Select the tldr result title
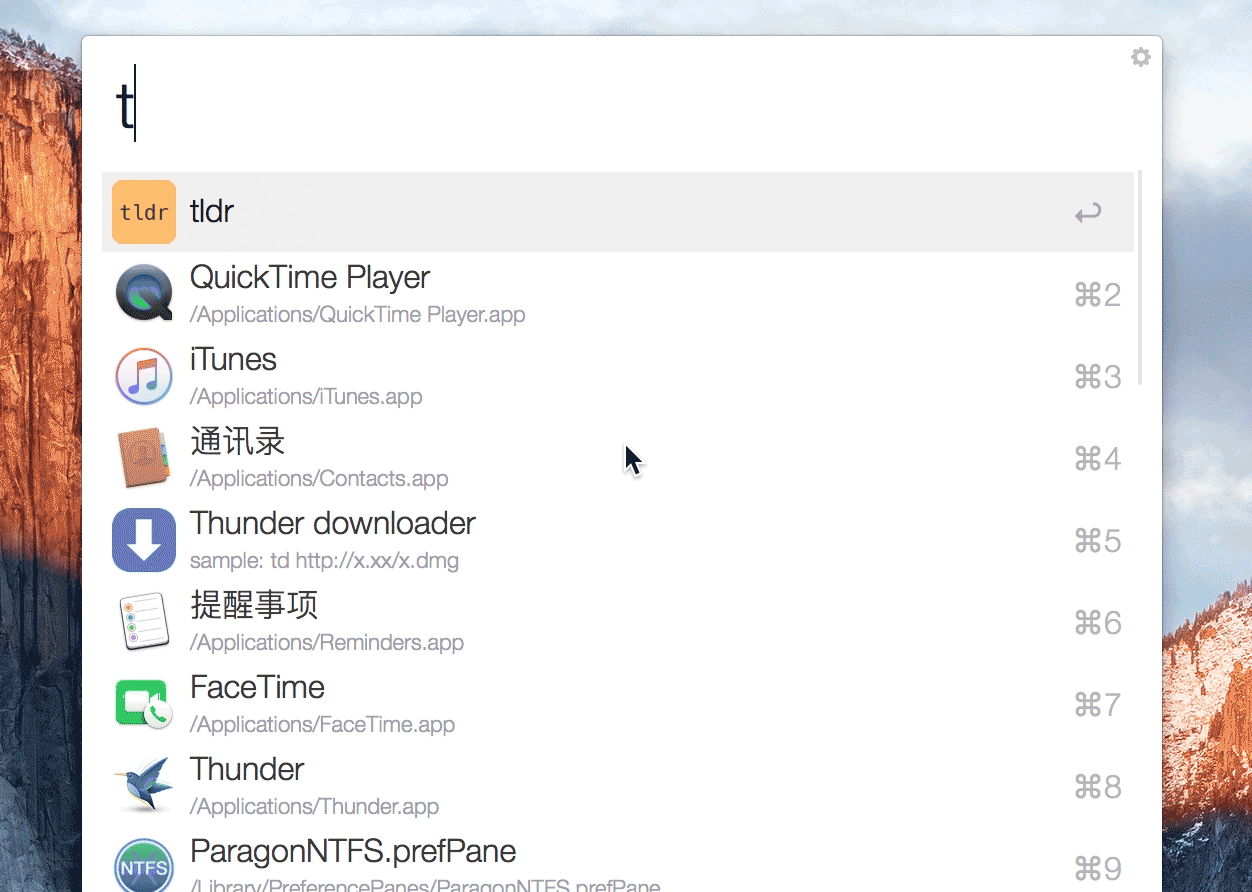 point(212,211)
